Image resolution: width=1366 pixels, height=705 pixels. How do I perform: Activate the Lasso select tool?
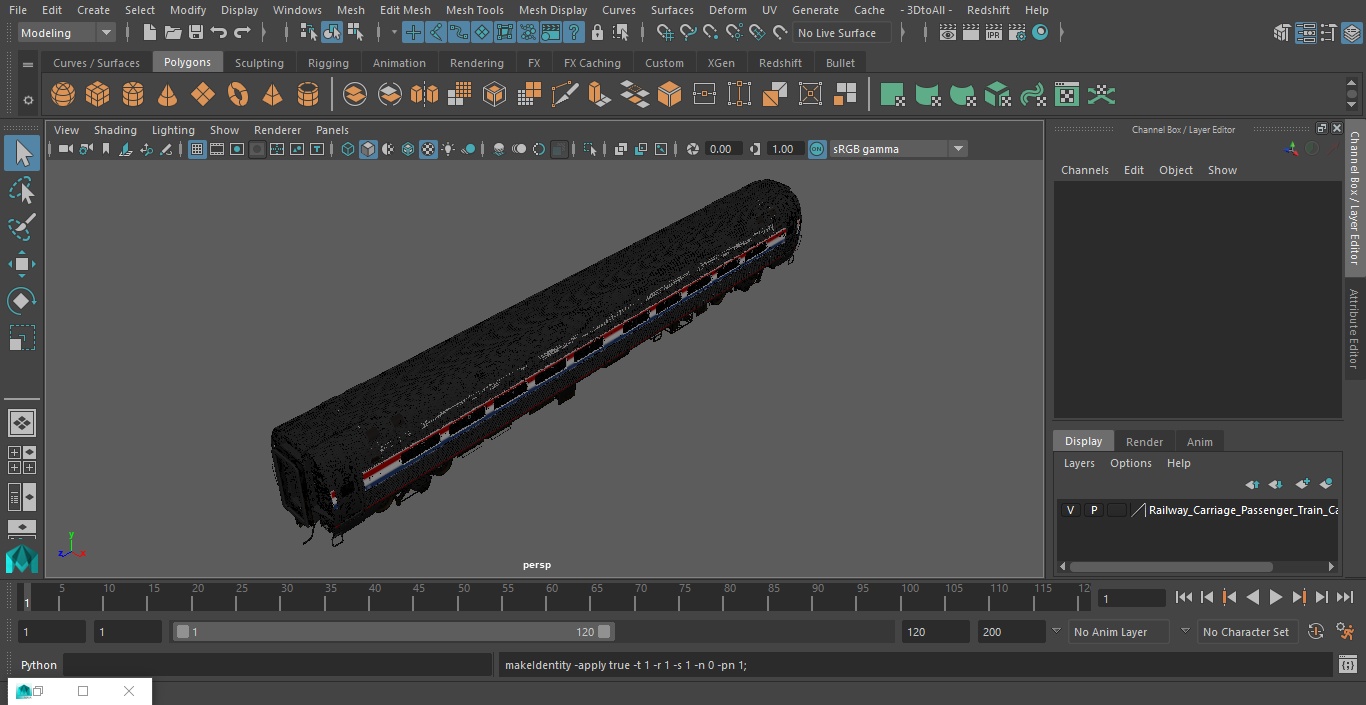21,190
